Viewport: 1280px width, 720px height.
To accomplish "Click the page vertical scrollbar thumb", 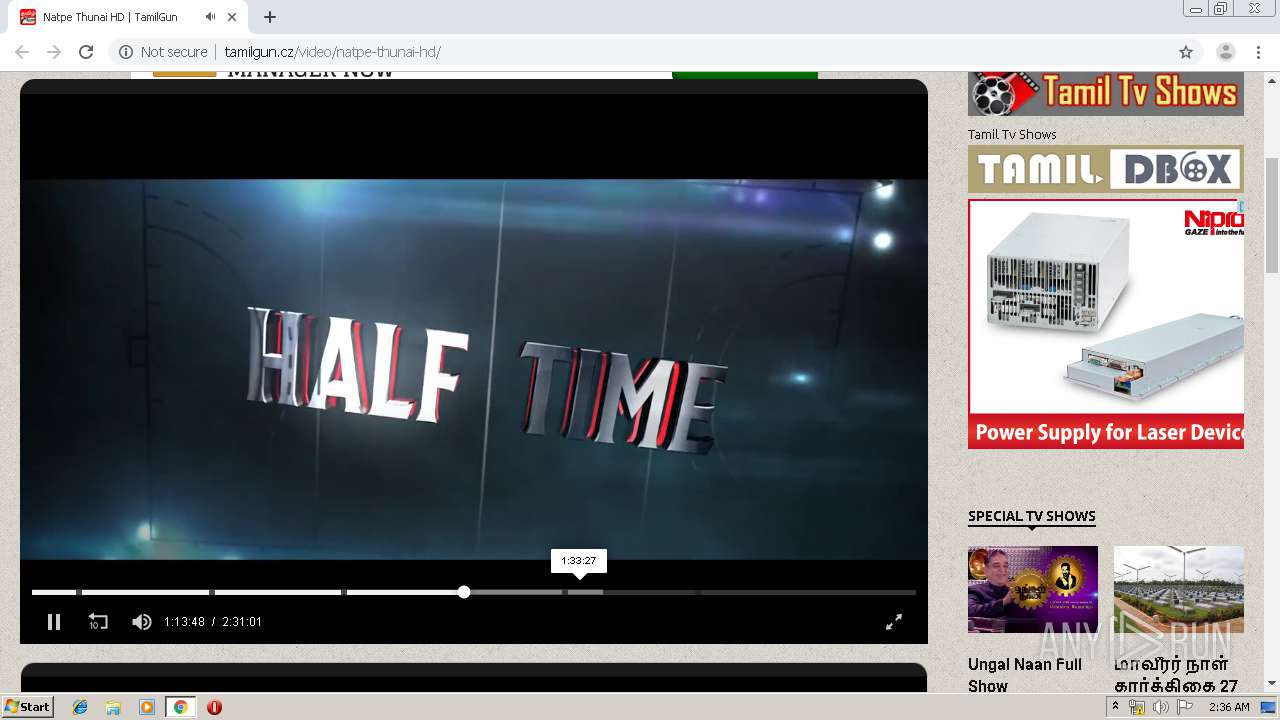I will pos(1272,214).
